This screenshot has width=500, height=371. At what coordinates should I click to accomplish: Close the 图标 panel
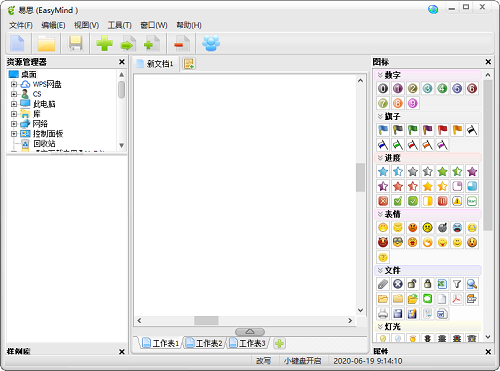(488, 62)
